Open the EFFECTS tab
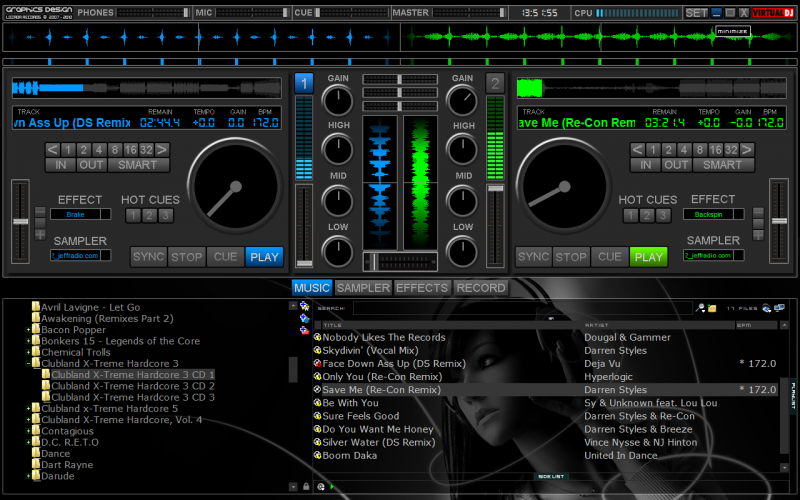800x500 pixels. click(x=422, y=288)
